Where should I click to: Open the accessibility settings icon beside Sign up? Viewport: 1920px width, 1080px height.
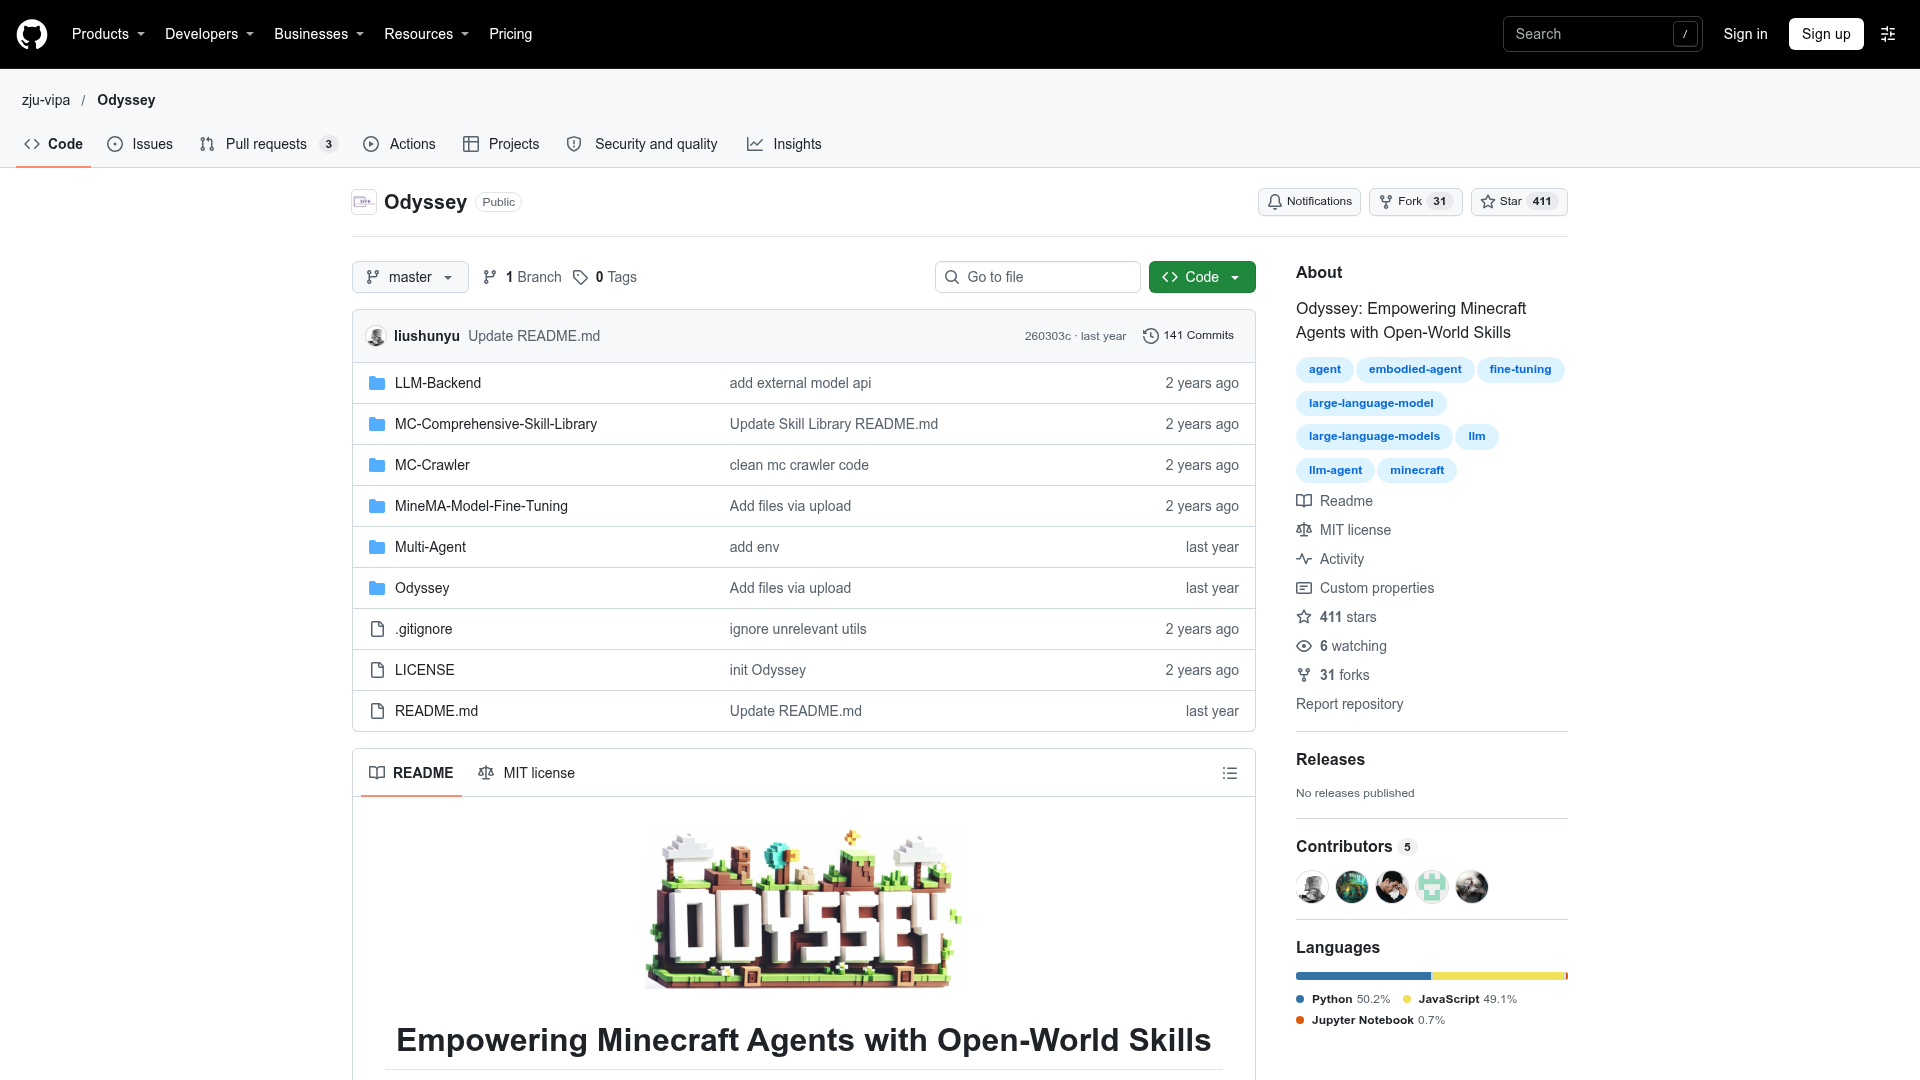coord(1888,34)
